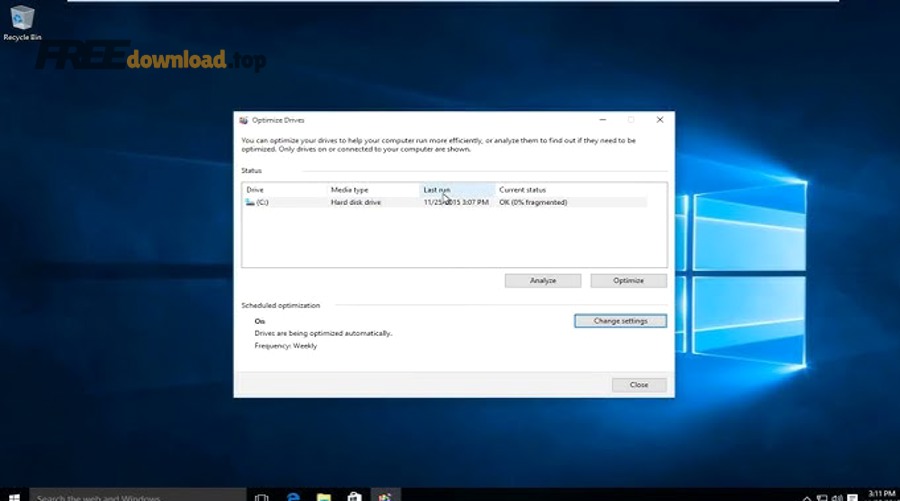Click the Optimize button

pos(628,281)
